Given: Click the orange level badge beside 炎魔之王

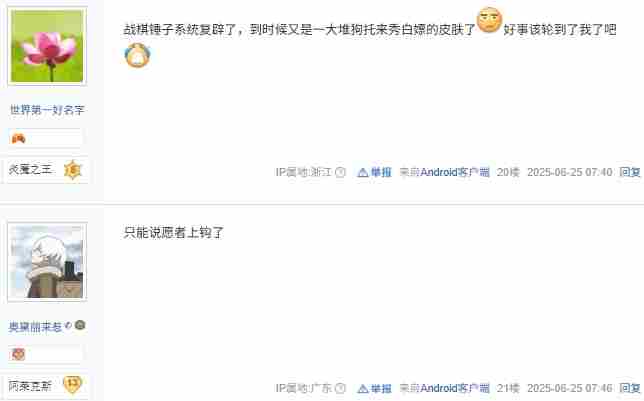Looking at the screenshot, I should (73, 170).
